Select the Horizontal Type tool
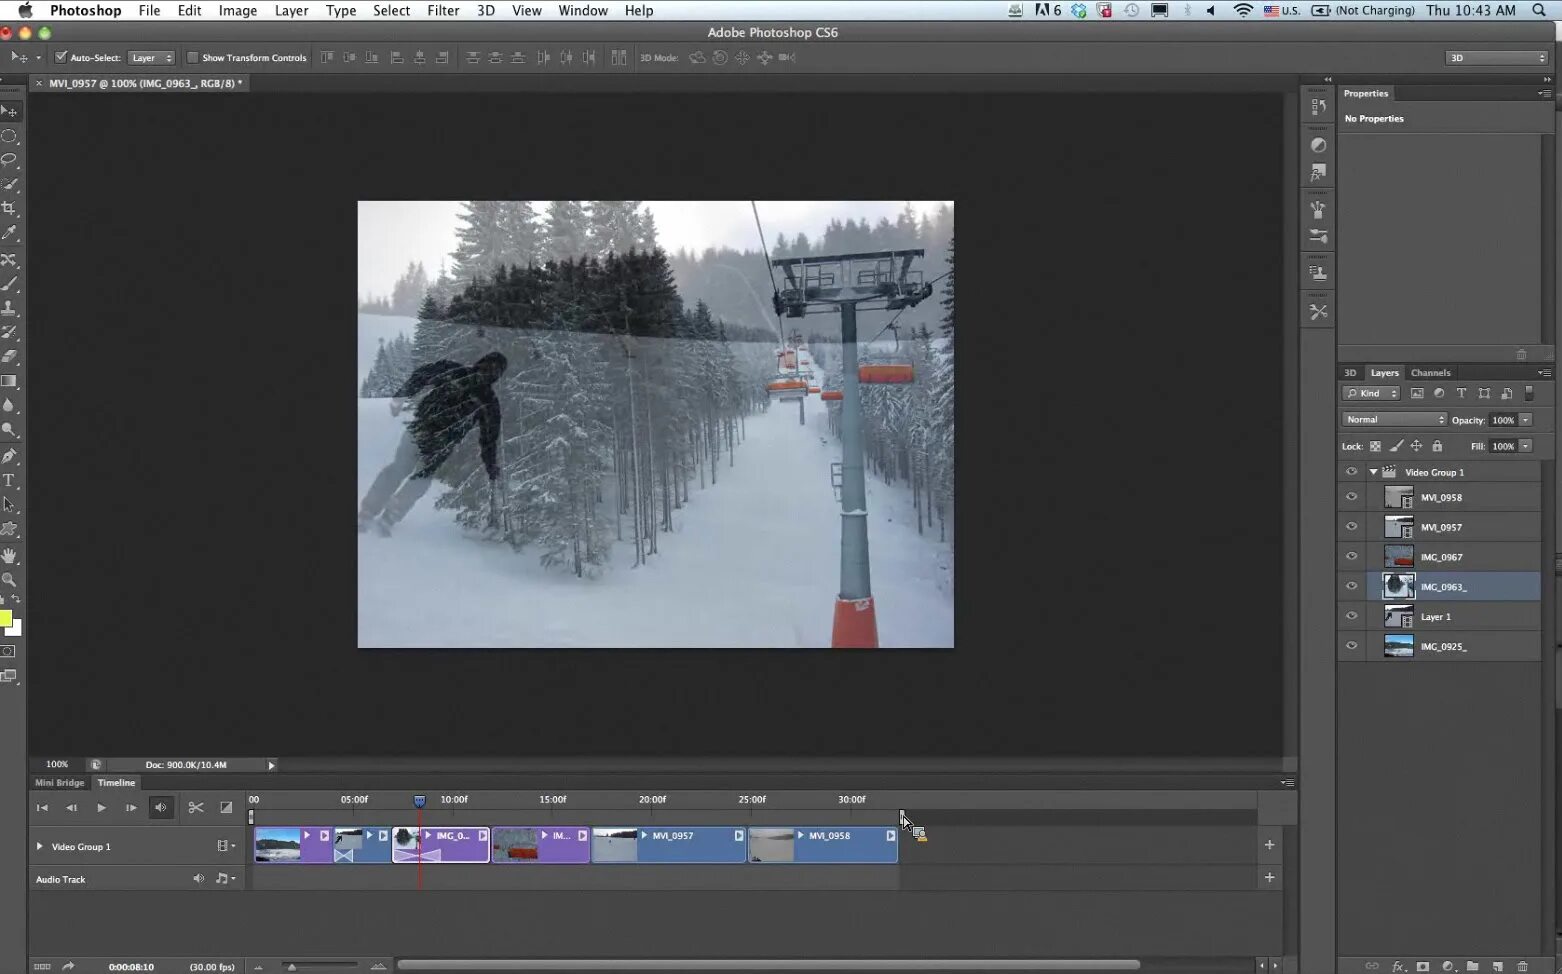 [9, 481]
